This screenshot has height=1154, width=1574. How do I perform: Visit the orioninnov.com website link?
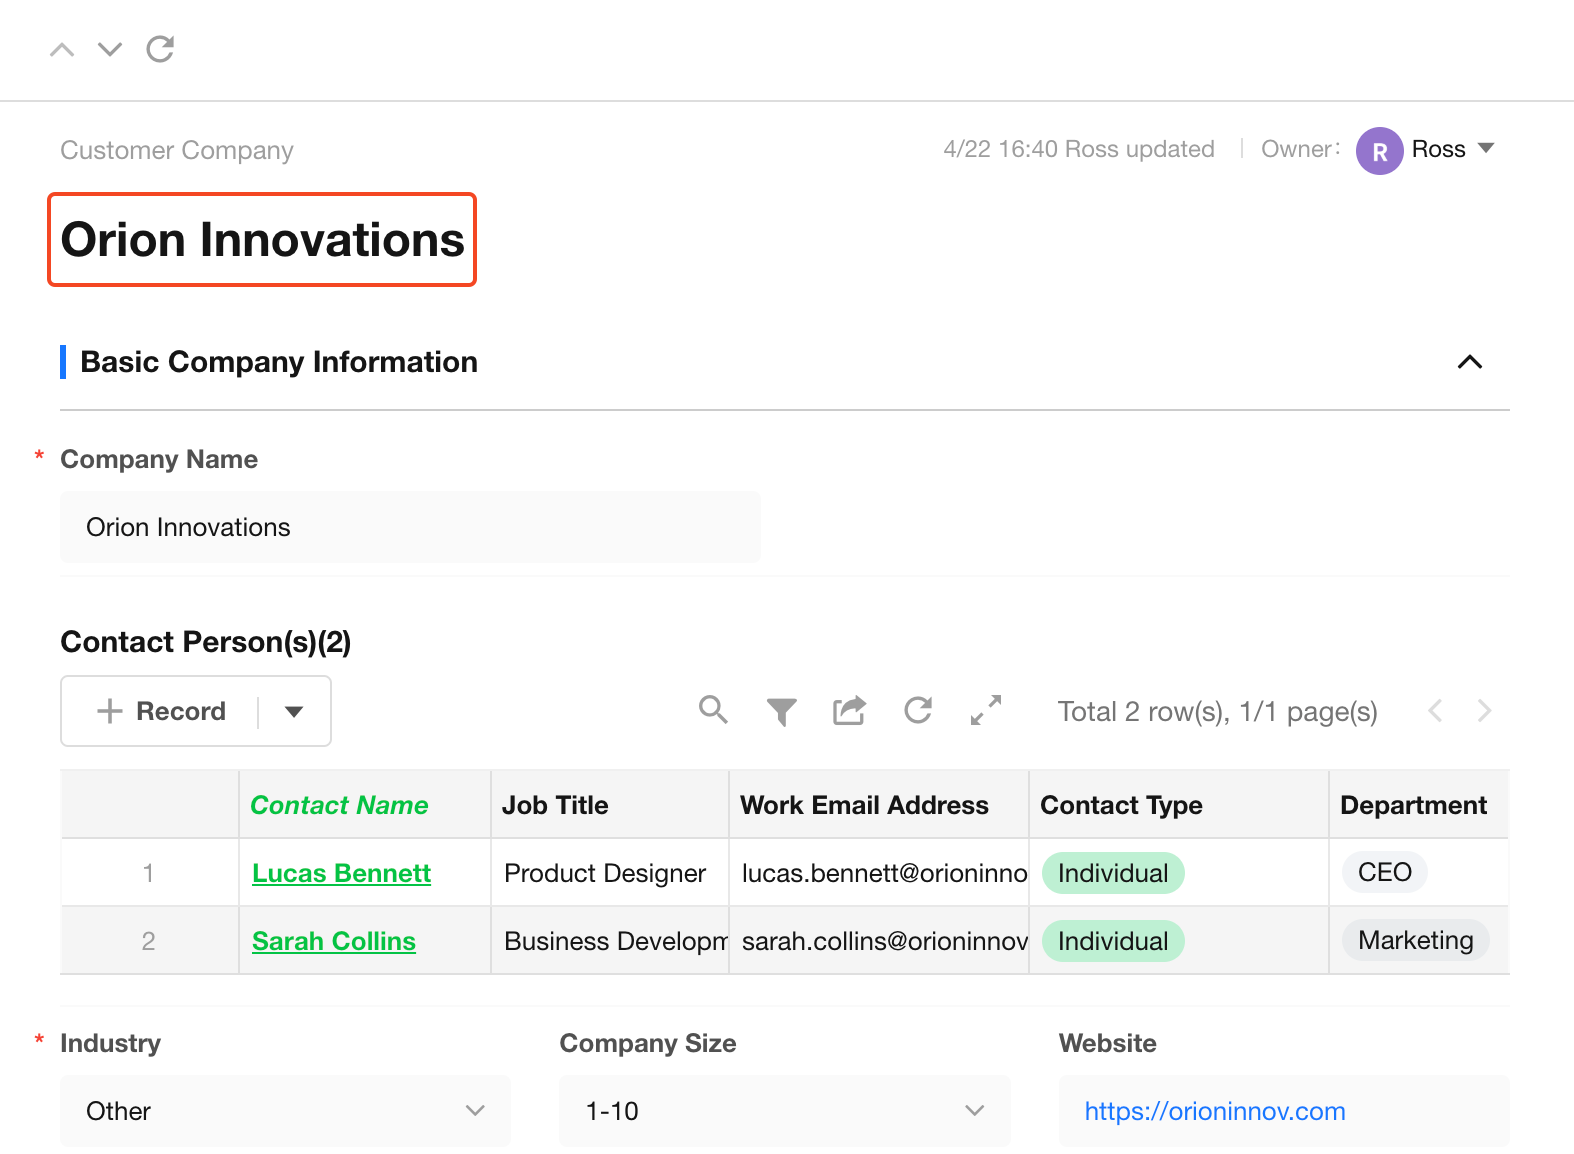point(1215,1111)
